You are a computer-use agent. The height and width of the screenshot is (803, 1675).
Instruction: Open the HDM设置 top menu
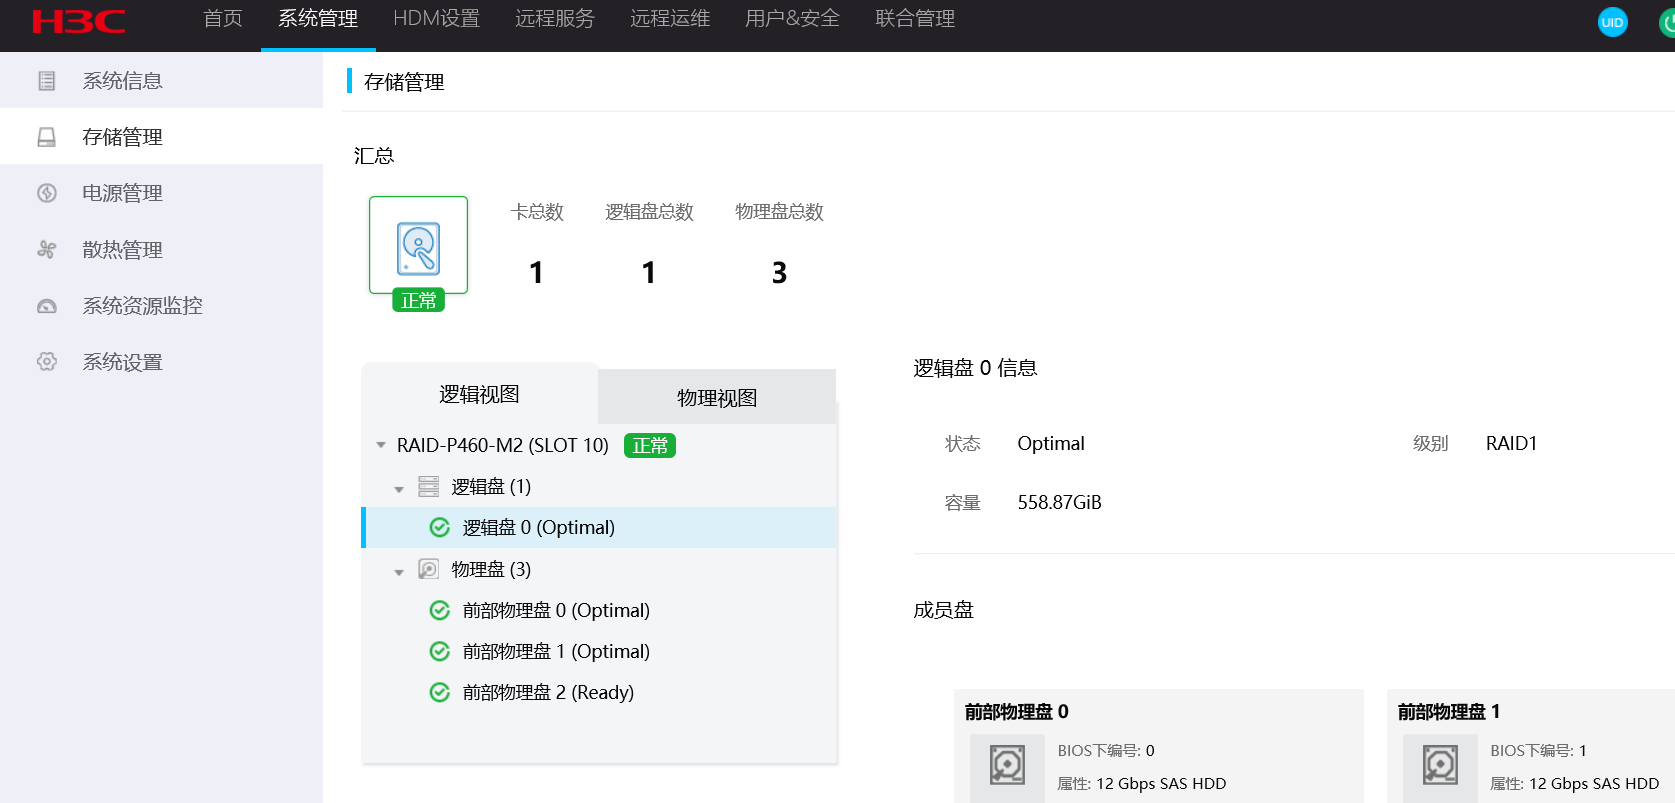pyautogui.click(x=436, y=19)
